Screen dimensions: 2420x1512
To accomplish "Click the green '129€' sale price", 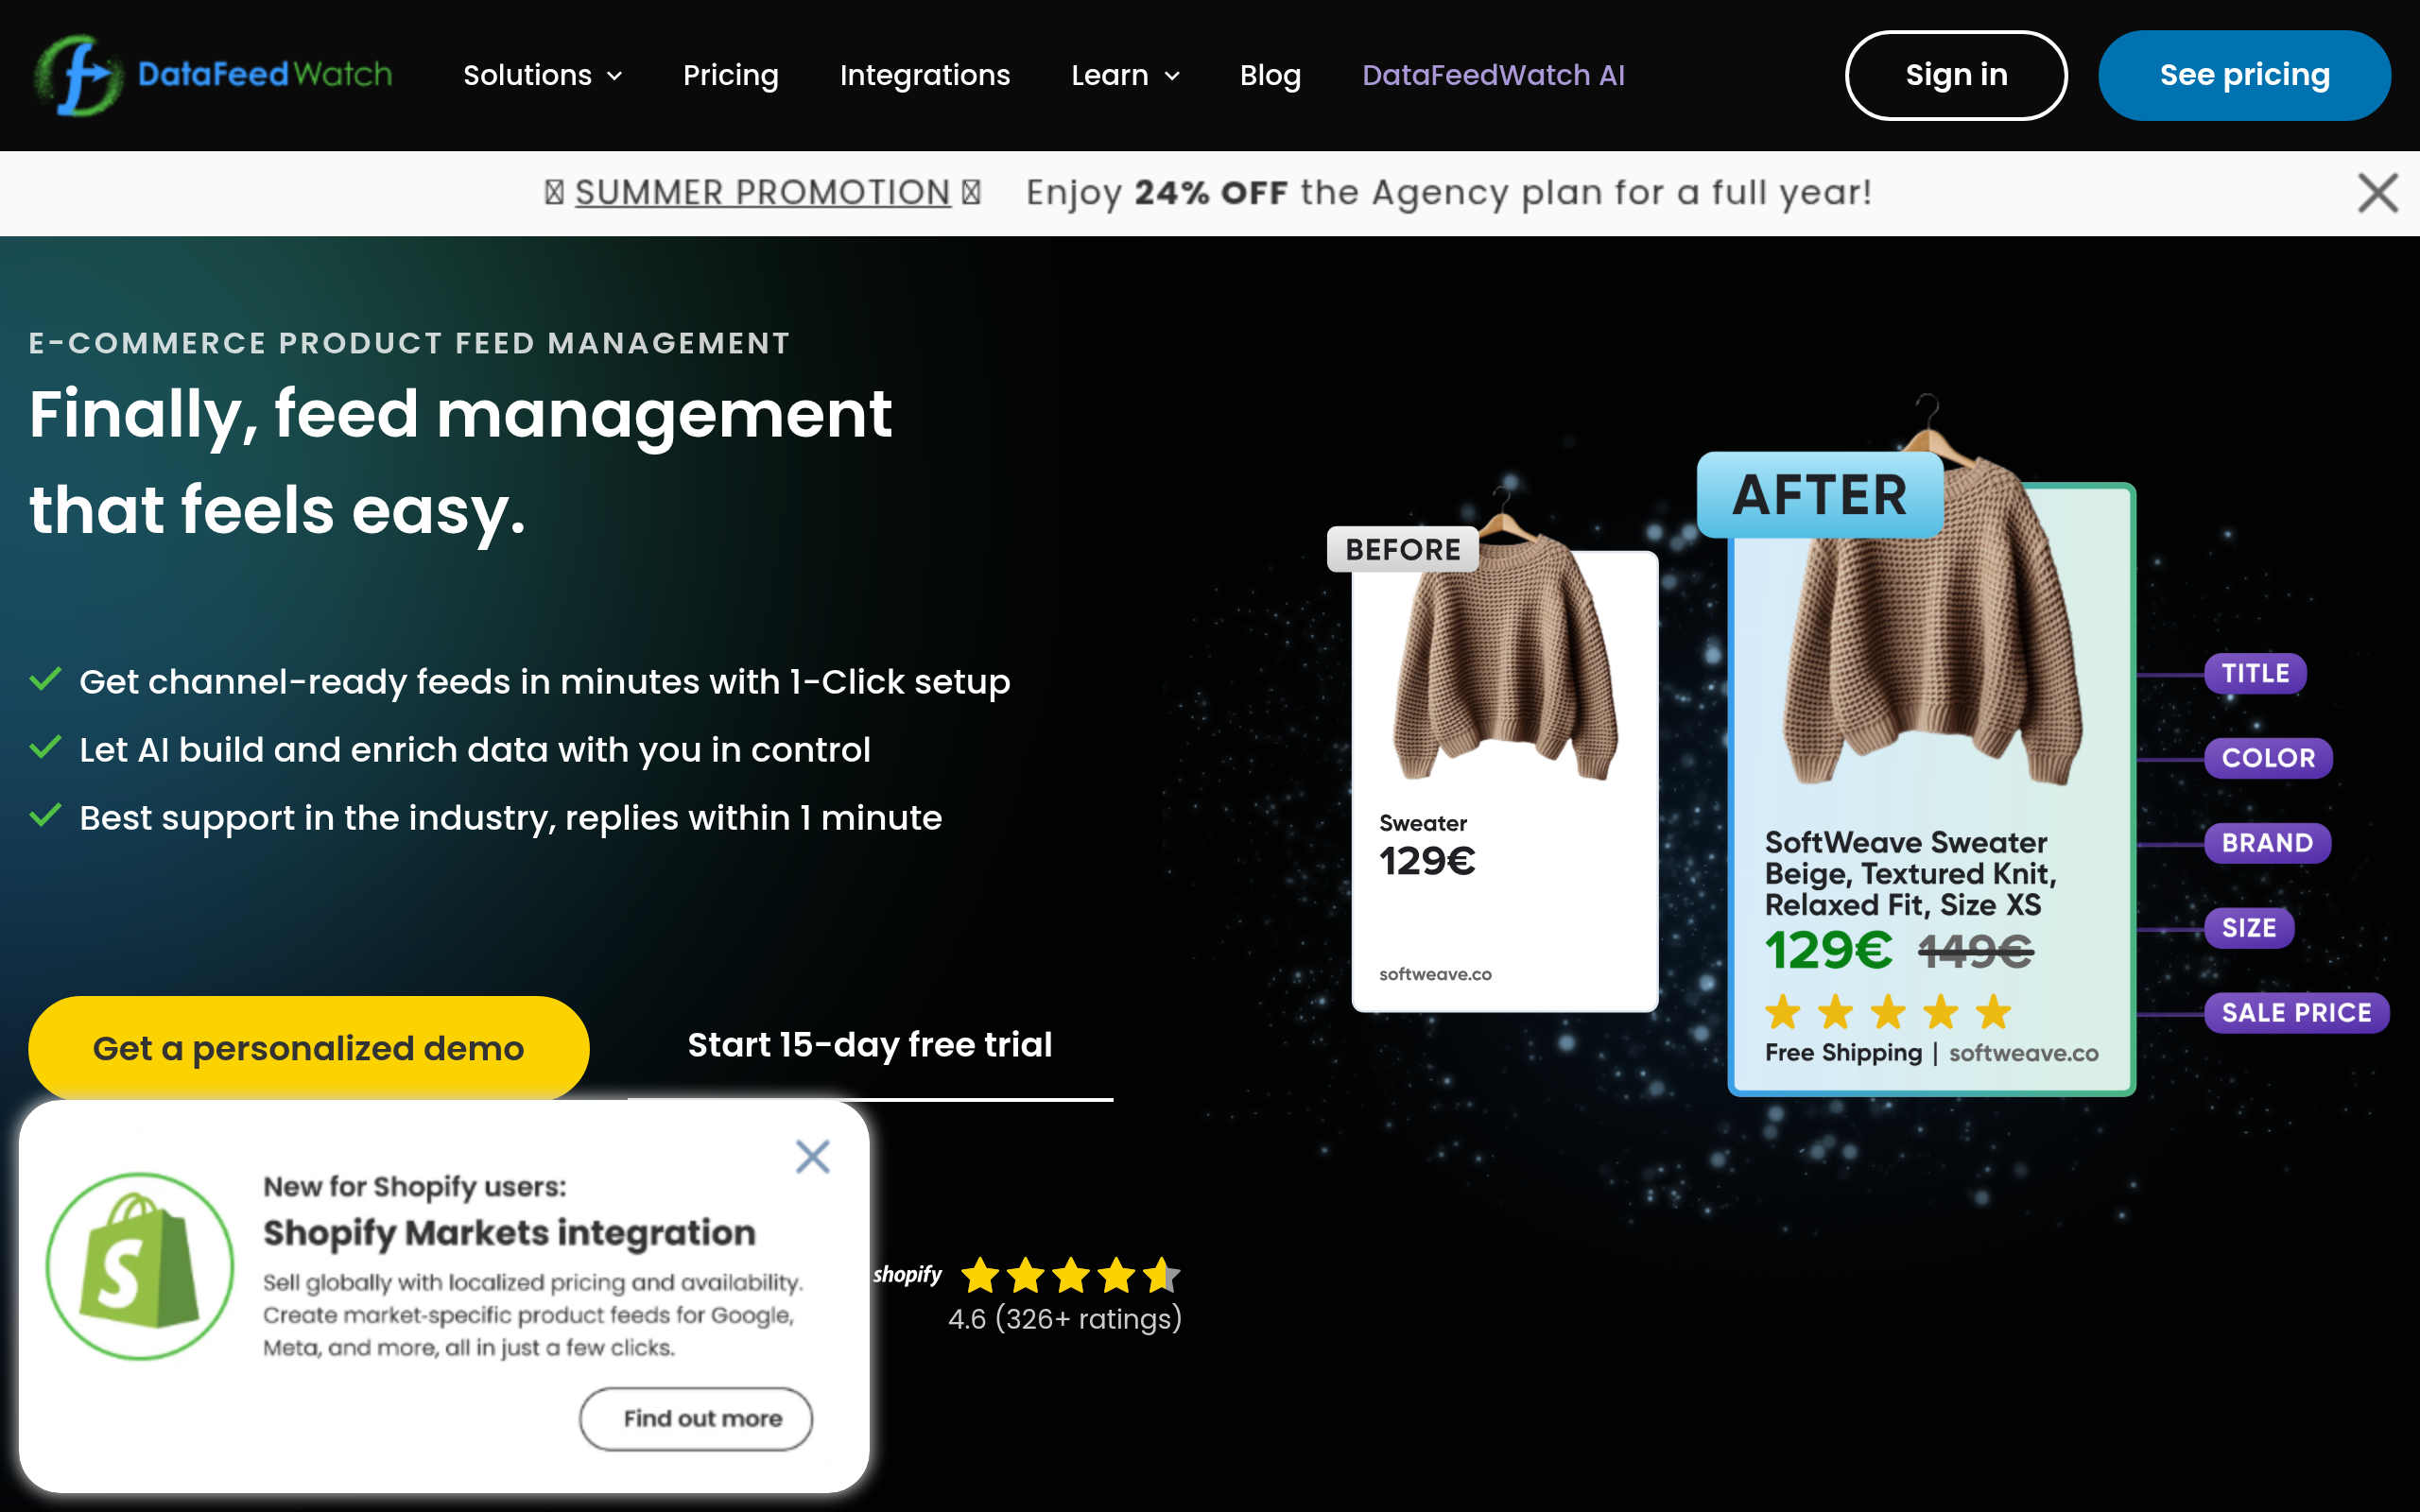I will click(x=1828, y=950).
